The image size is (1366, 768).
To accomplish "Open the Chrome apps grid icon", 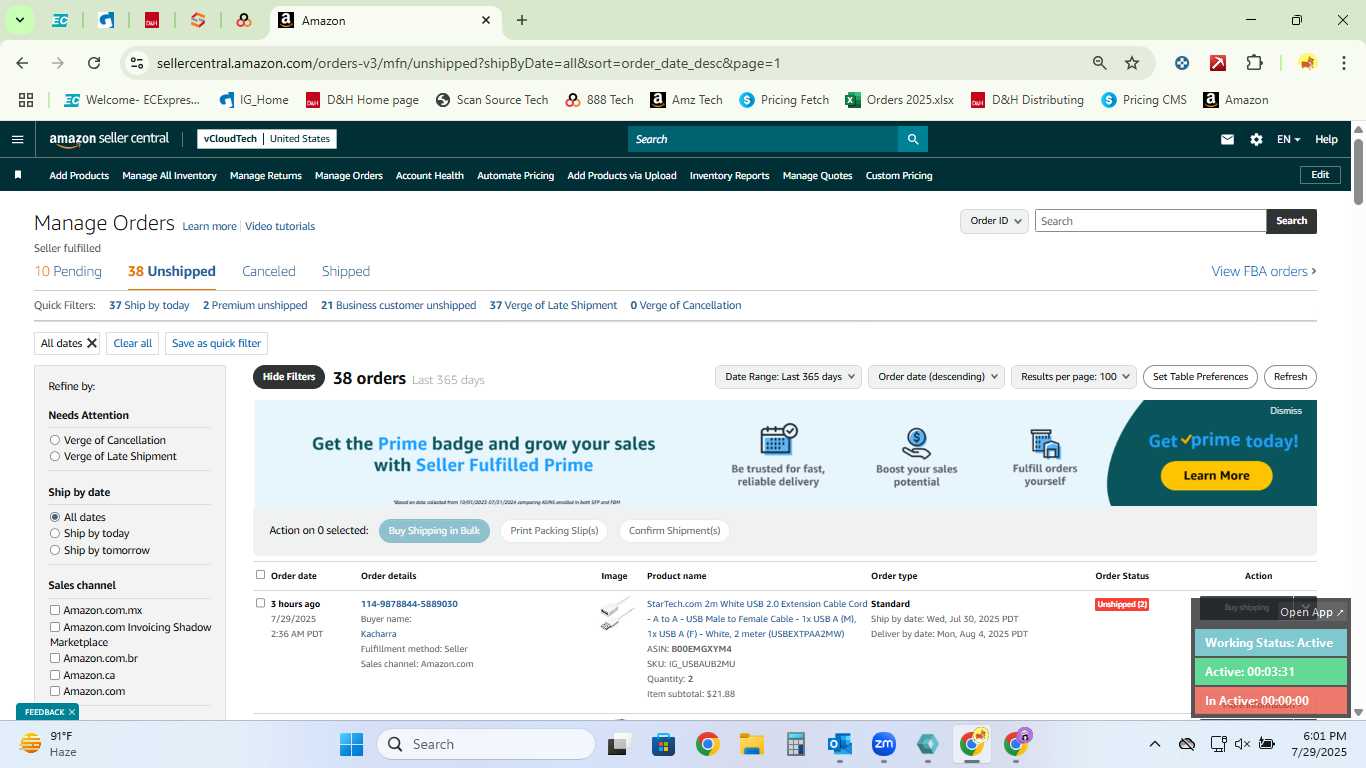I will tap(26, 100).
